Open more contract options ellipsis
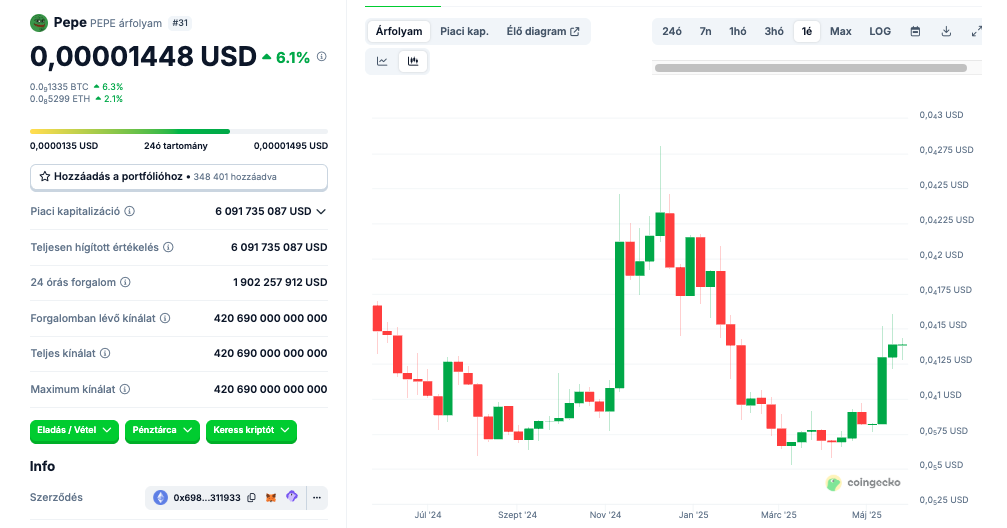This screenshot has width=1007, height=528. (x=317, y=497)
